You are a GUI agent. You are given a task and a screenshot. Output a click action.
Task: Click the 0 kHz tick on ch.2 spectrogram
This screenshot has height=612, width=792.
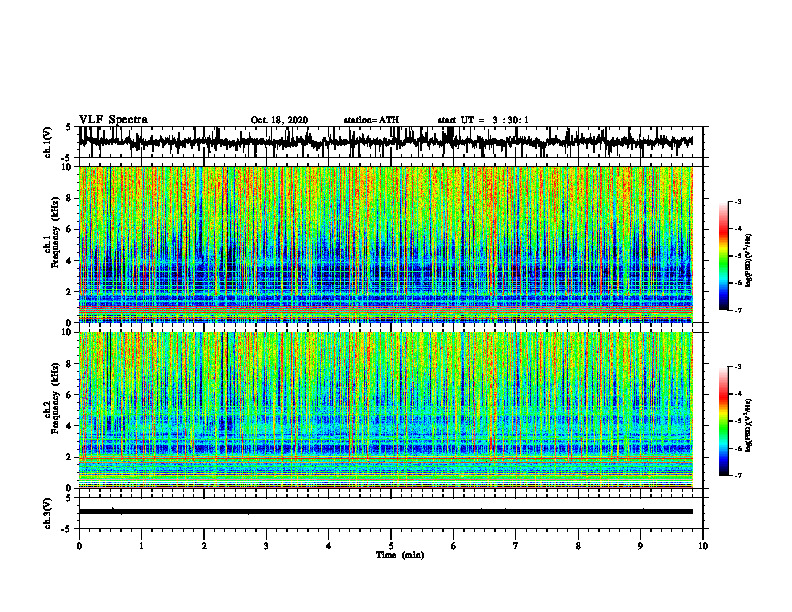(69, 488)
